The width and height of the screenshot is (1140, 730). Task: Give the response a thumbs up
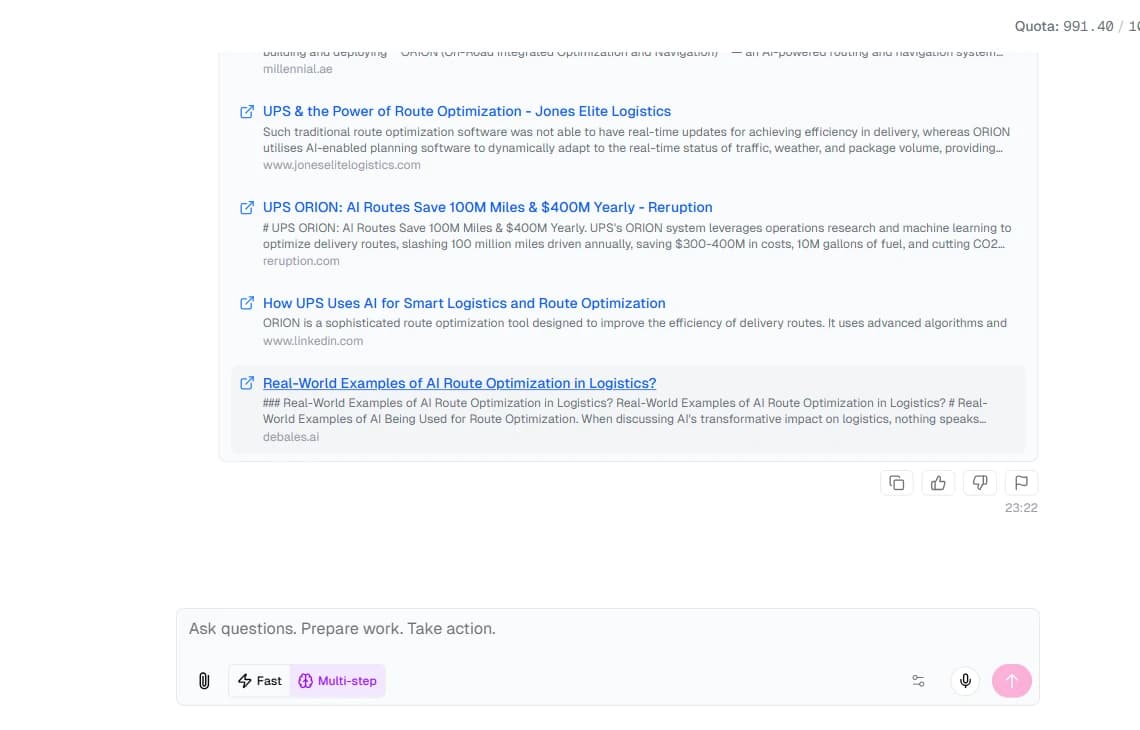[938, 483]
